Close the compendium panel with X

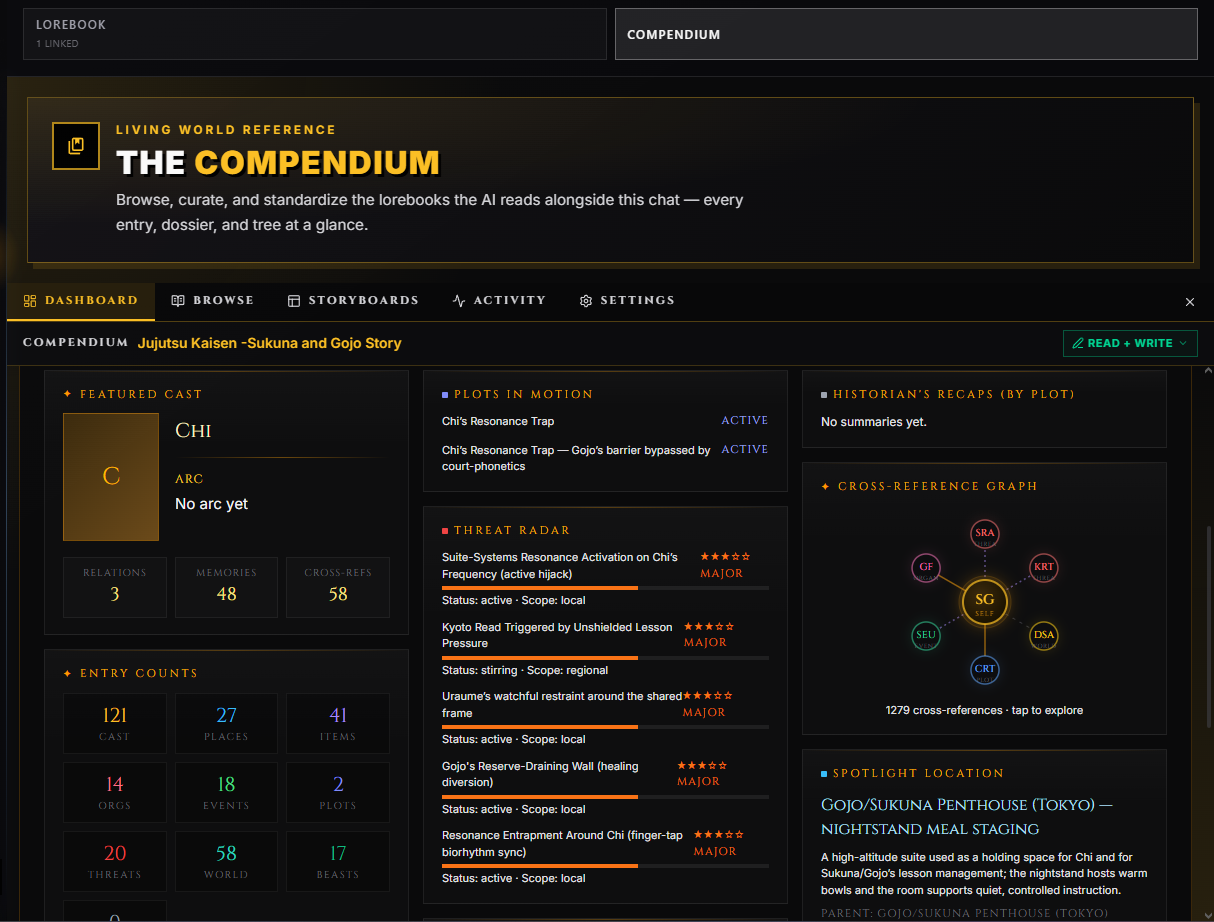pos(1190,302)
